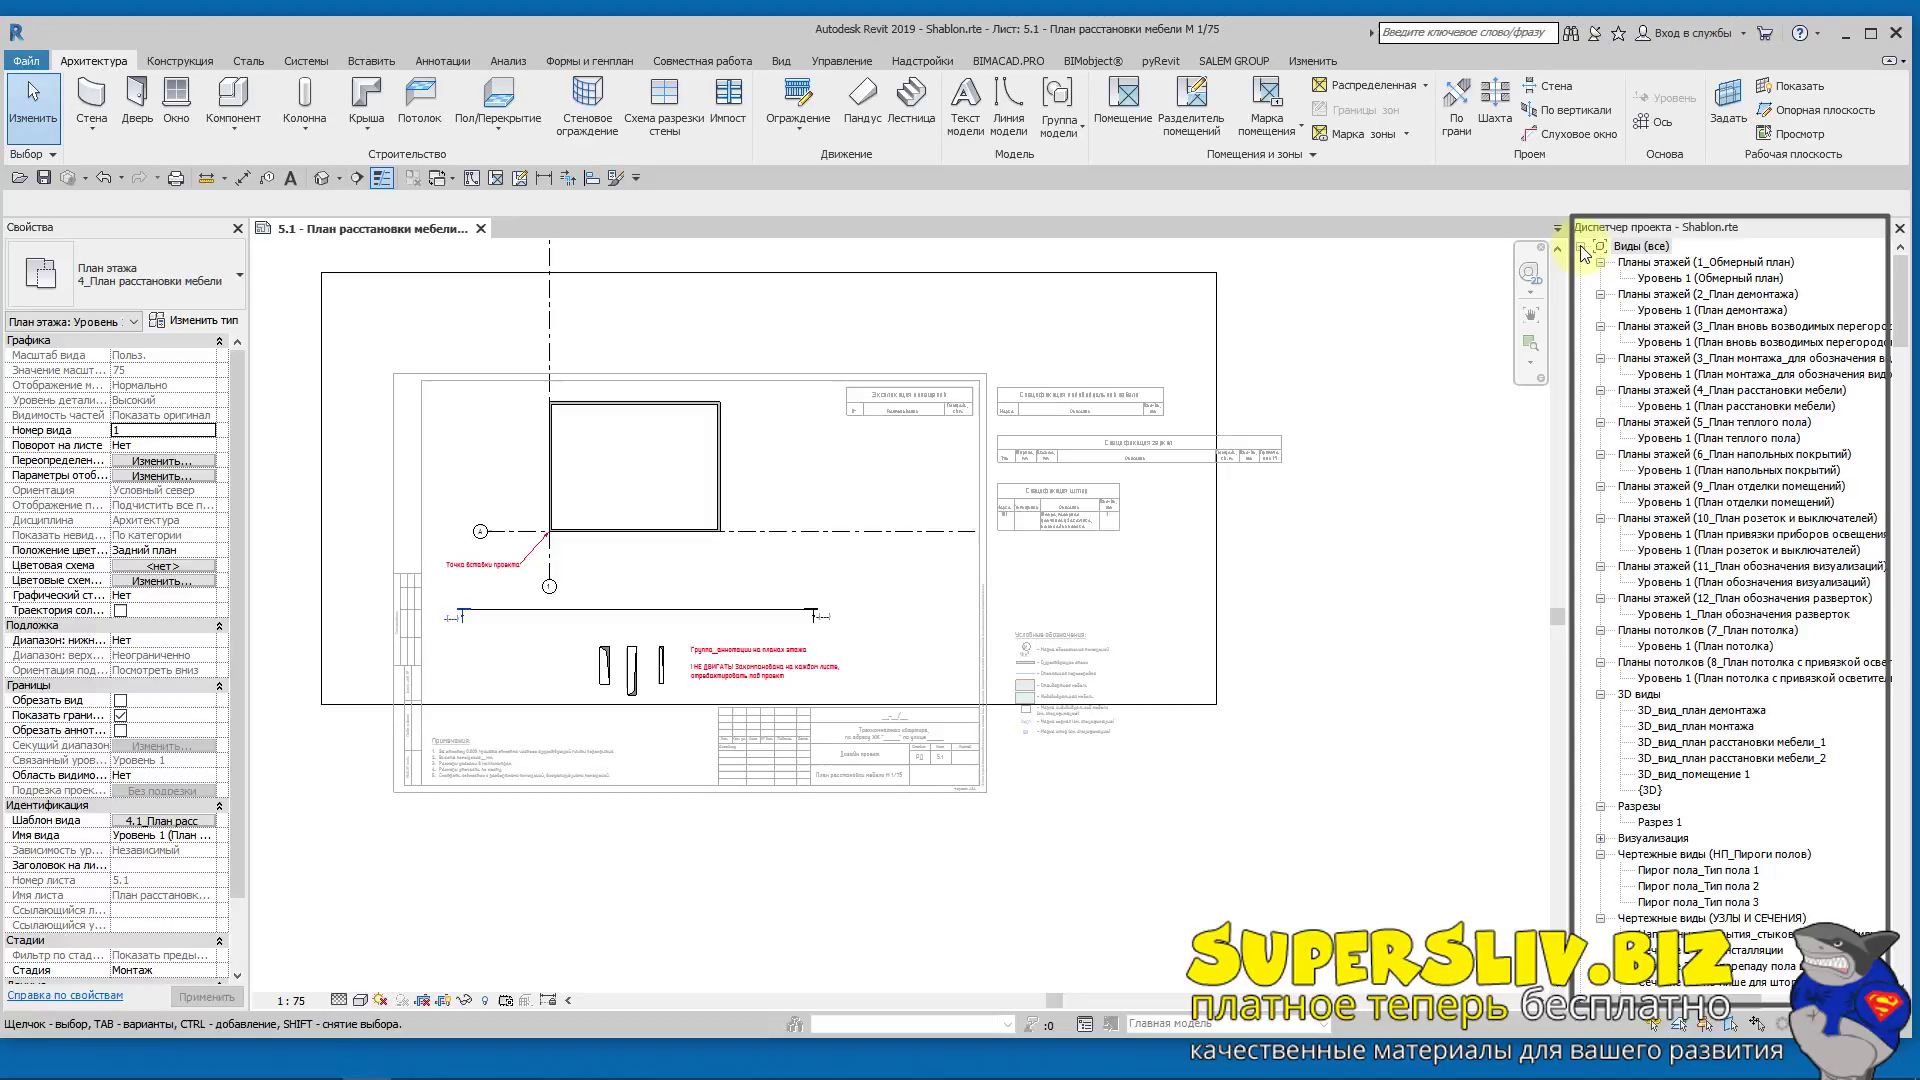
Task: Open the Аннотации ribbon tab
Action: tap(442, 61)
